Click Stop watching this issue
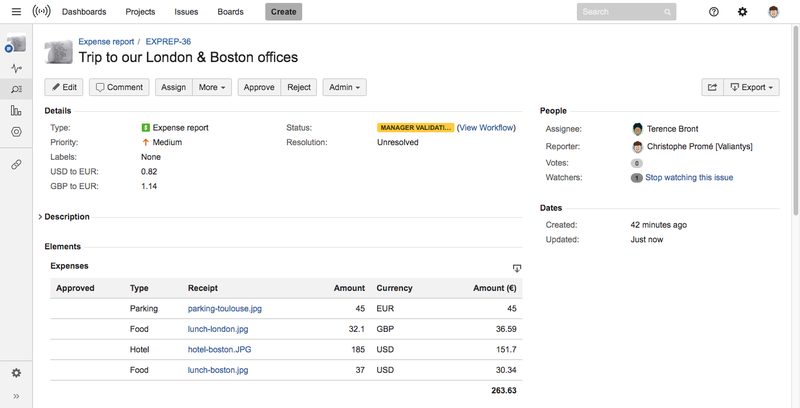The image size is (800, 408). click(x=689, y=177)
